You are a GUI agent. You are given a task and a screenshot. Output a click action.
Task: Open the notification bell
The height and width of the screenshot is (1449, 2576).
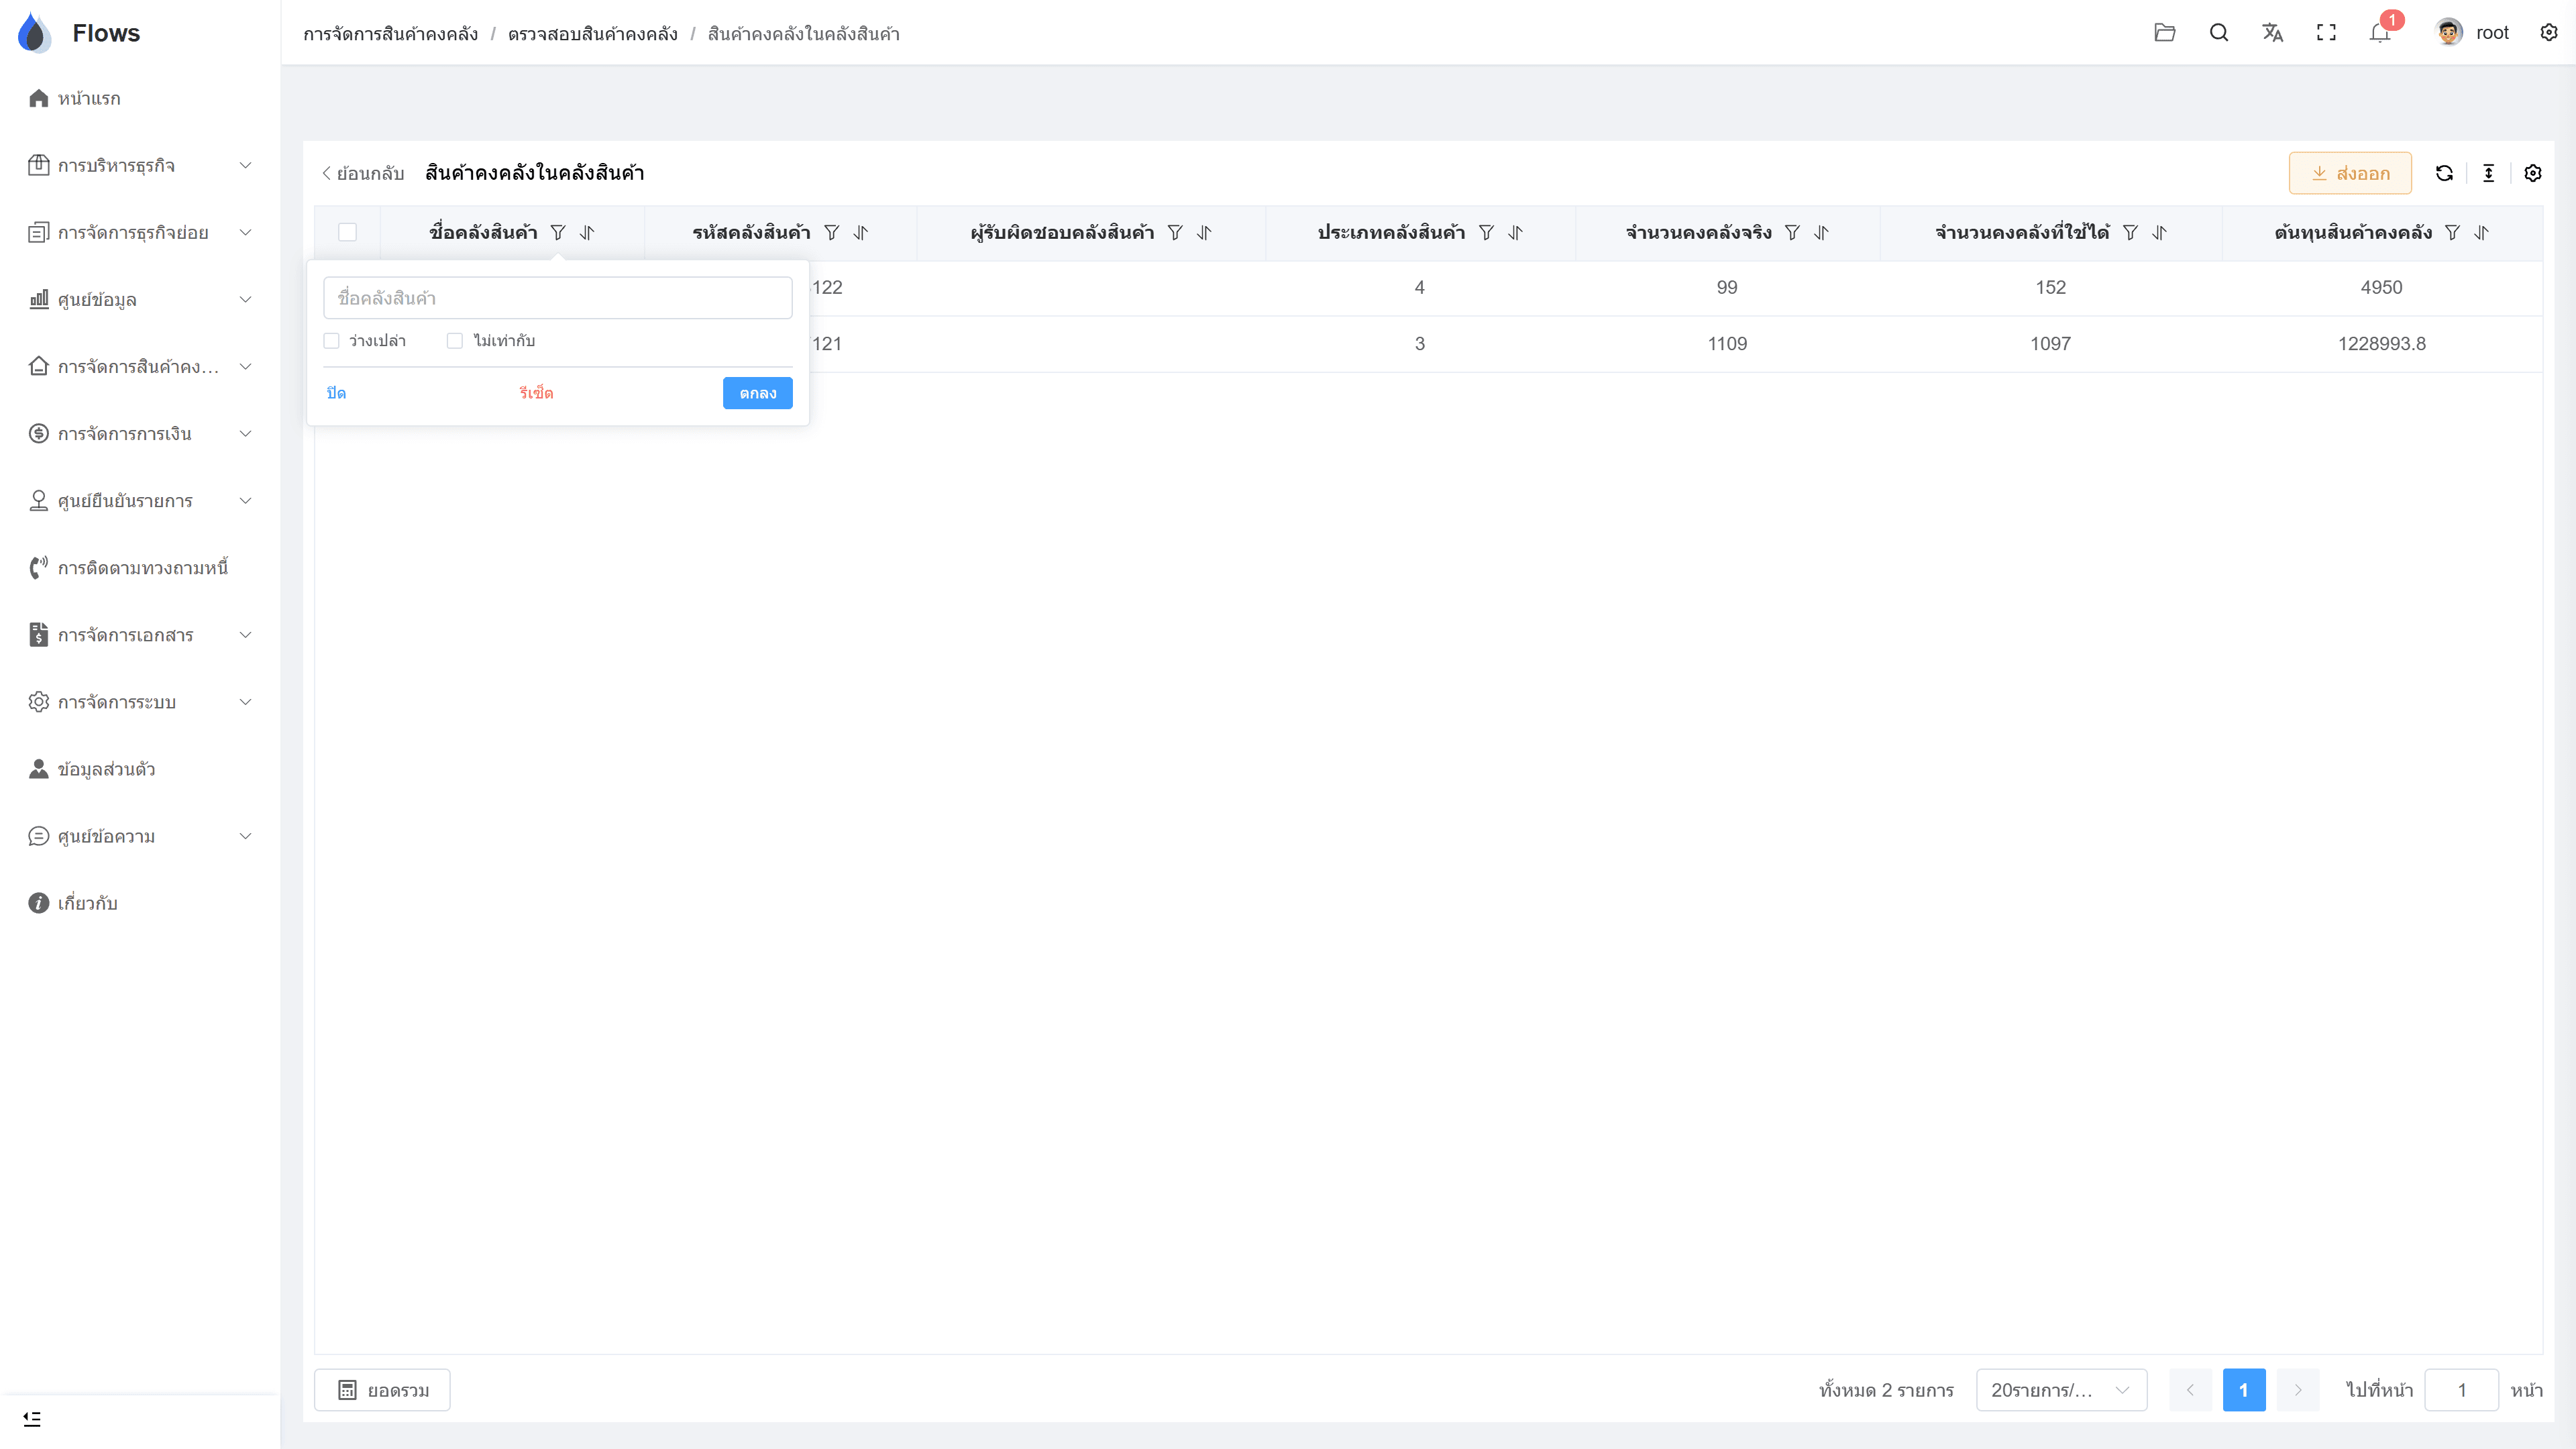tap(2380, 33)
